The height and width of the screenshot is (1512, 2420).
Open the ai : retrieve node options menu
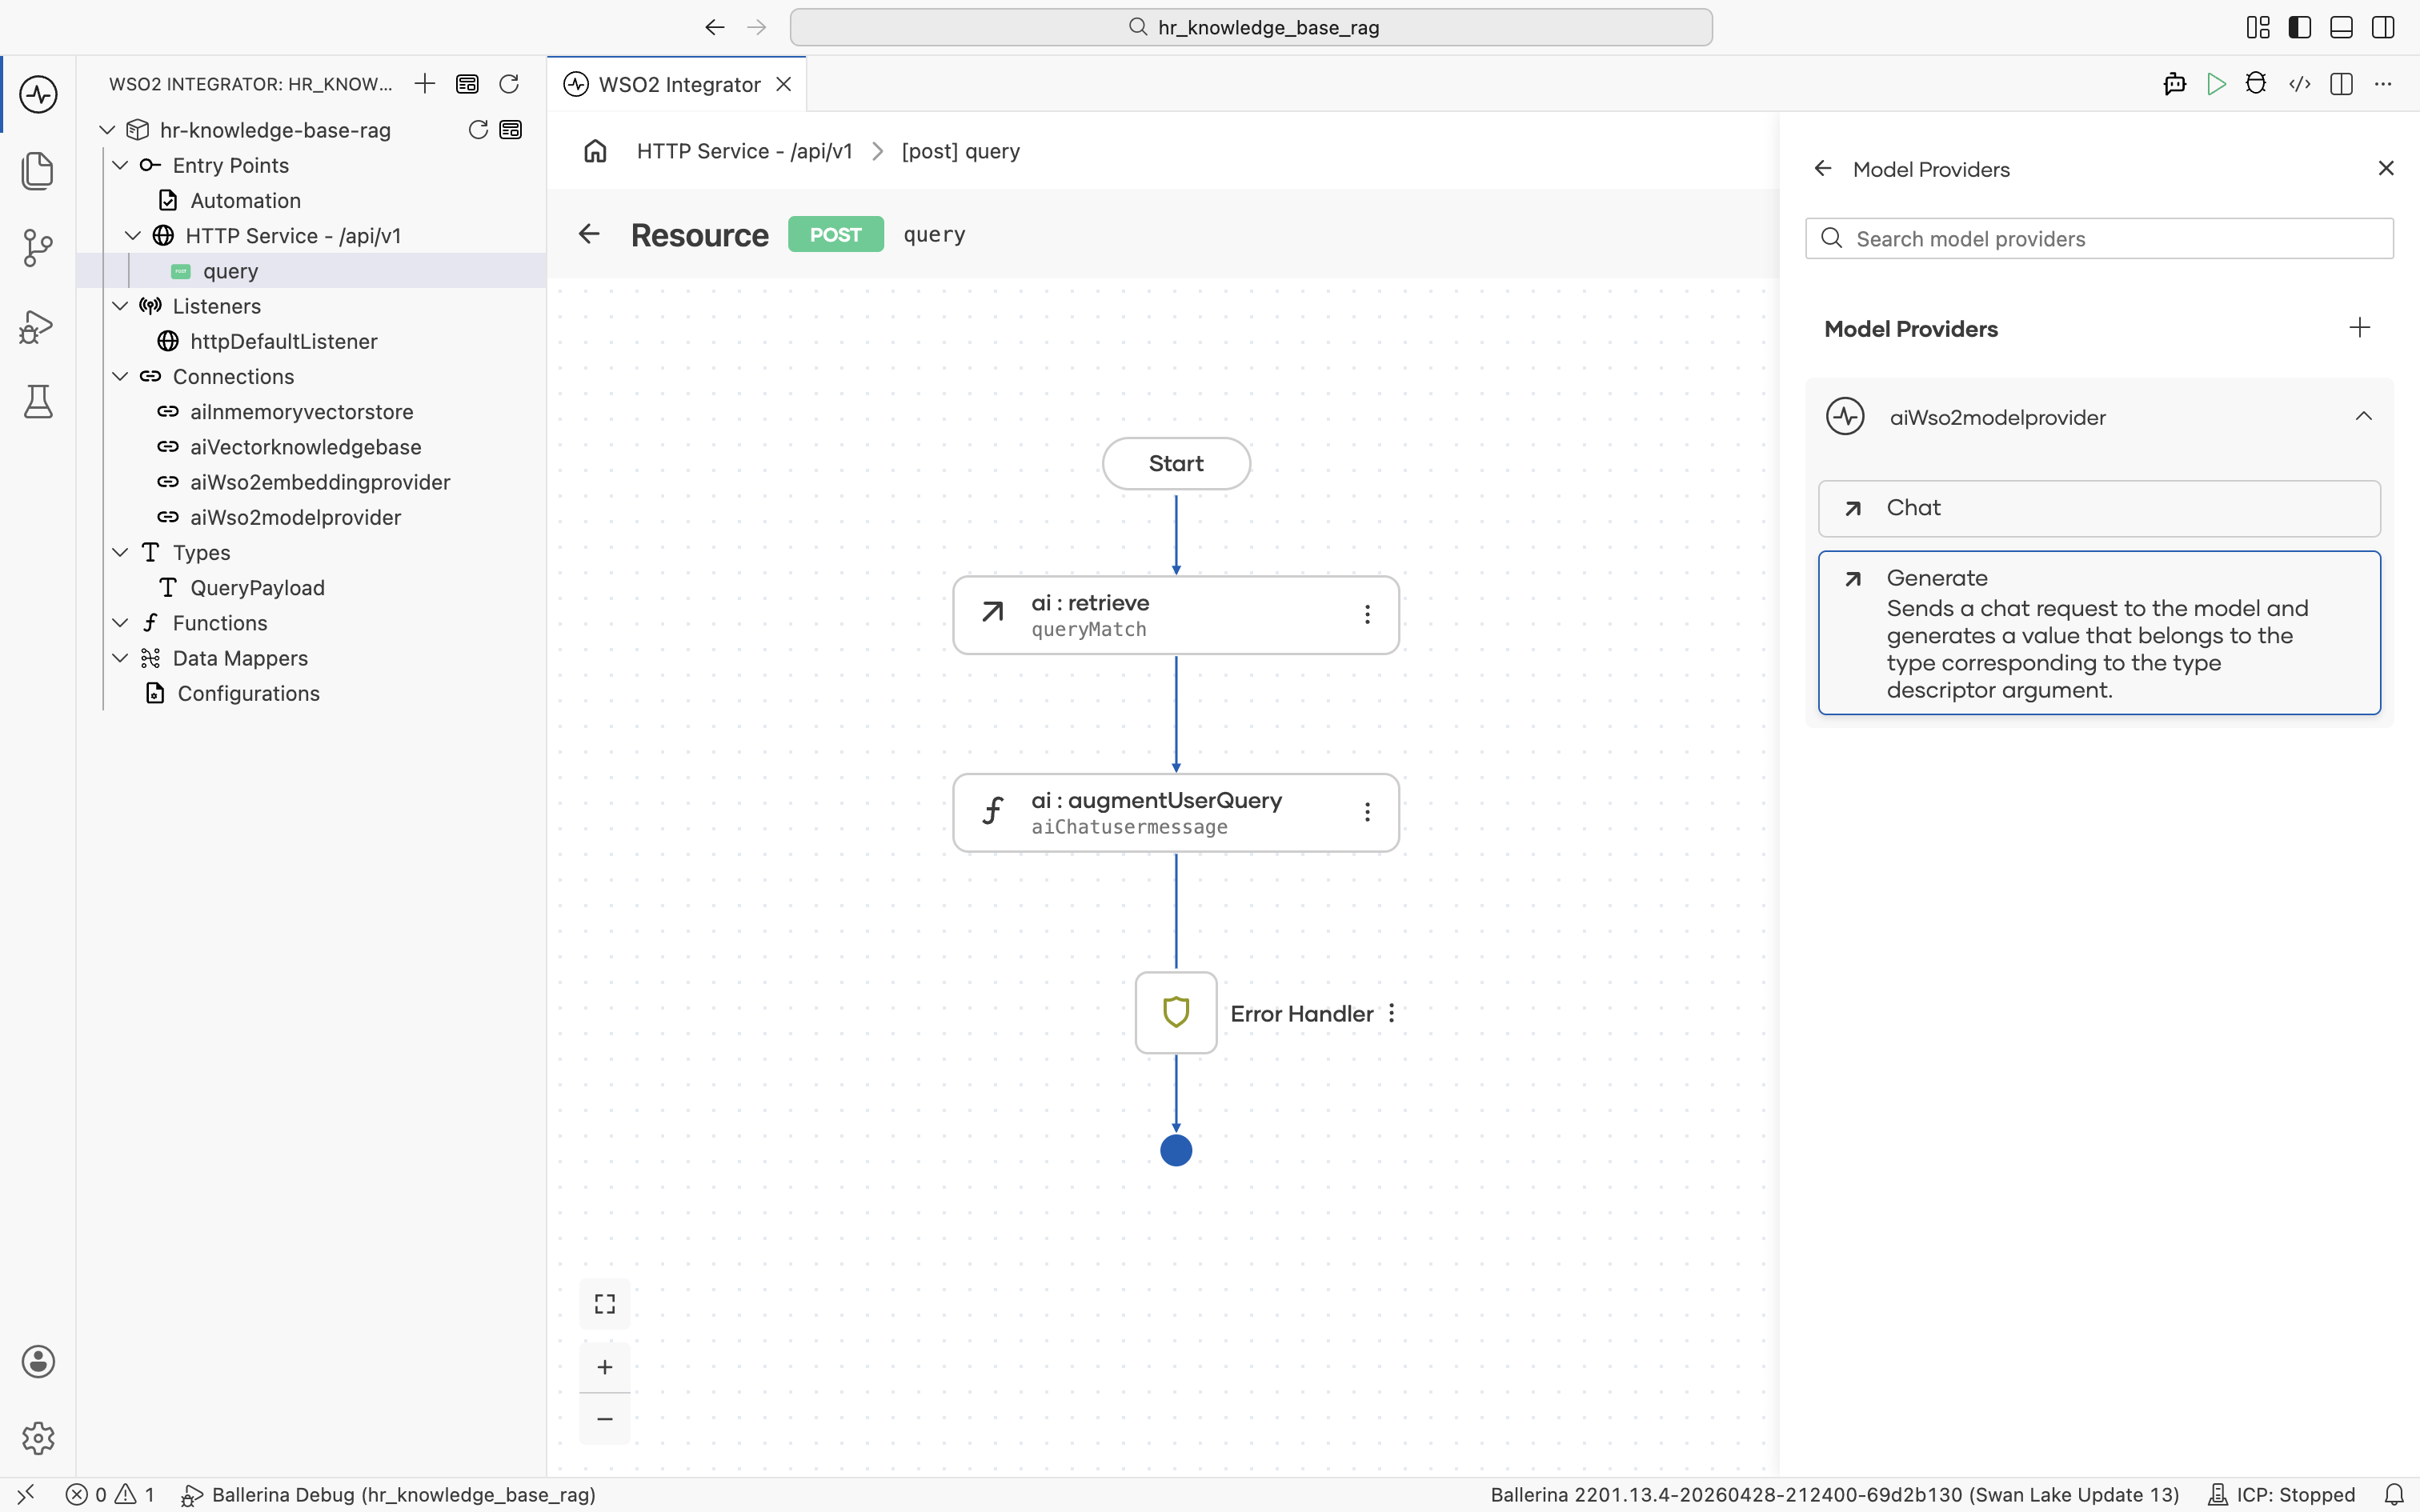point(1367,615)
